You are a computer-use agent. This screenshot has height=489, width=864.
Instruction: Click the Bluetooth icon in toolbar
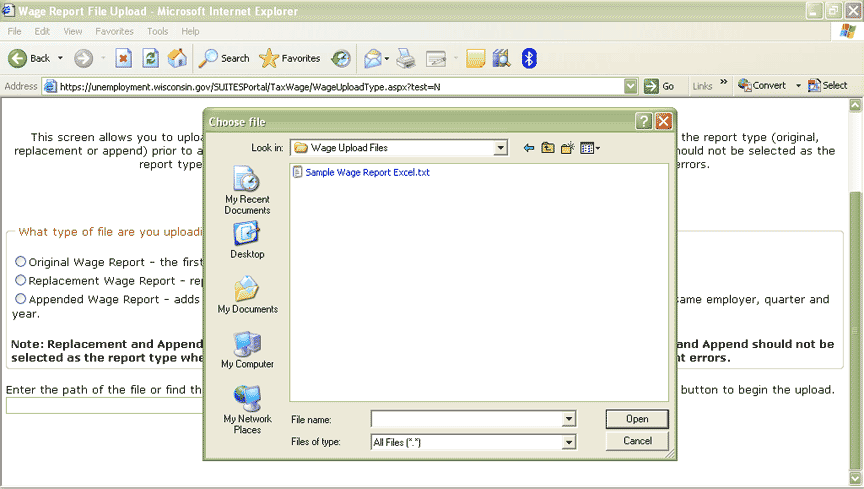[x=529, y=58]
